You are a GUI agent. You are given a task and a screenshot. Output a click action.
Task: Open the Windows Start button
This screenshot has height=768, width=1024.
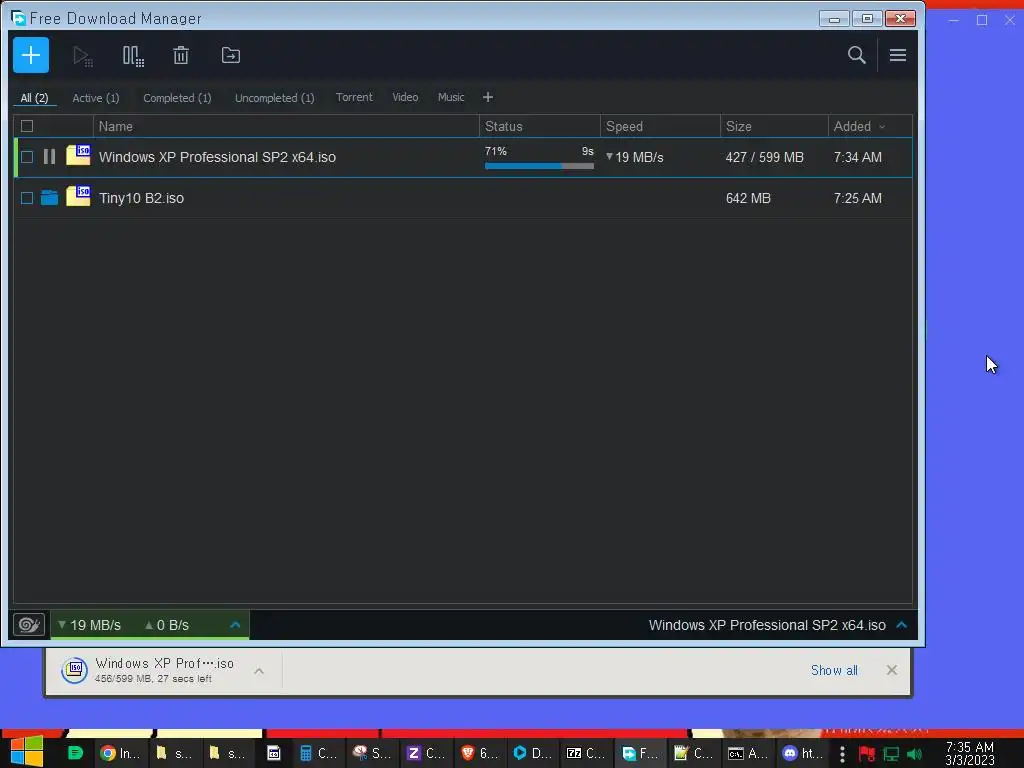[x=27, y=751]
